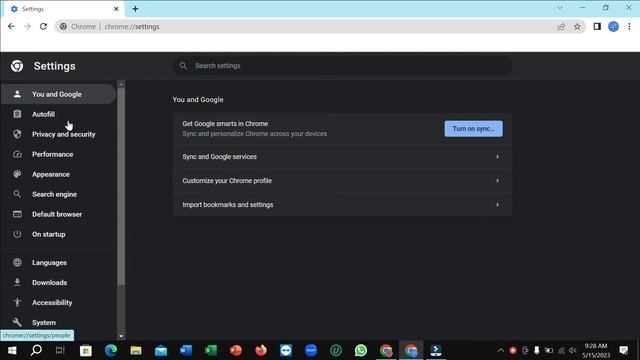Image resolution: width=640 pixels, height=360 pixels.
Task: Expand Sync and Google services row
Action: (x=342, y=157)
